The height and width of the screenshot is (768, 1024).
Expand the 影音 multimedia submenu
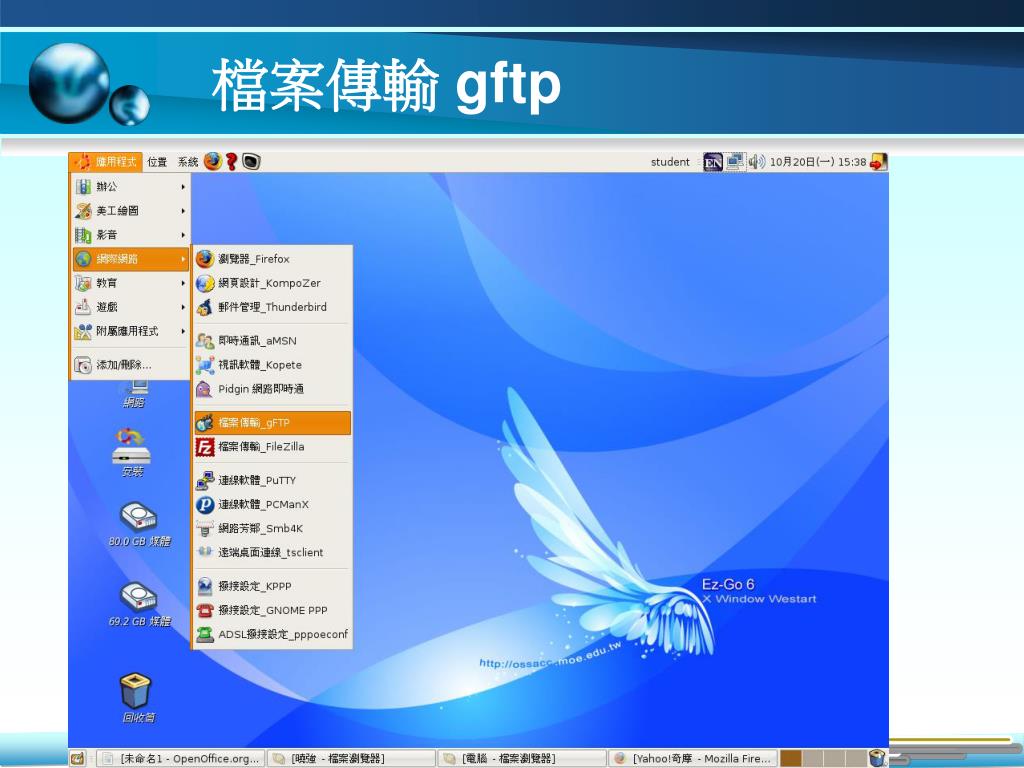(x=130, y=235)
